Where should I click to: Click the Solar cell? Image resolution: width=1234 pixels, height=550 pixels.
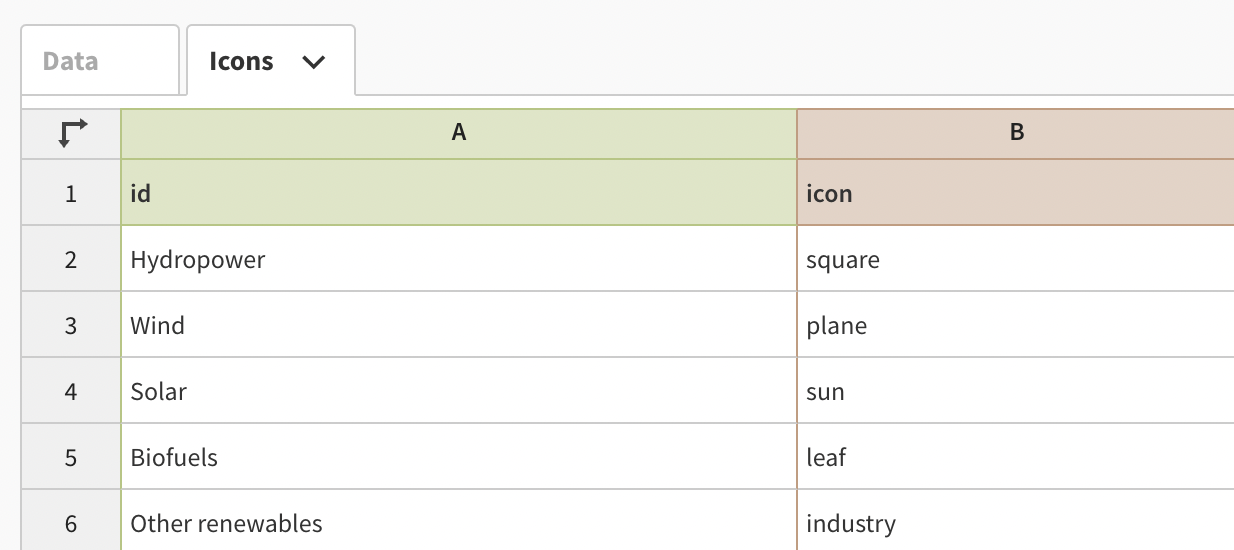point(459,391)
